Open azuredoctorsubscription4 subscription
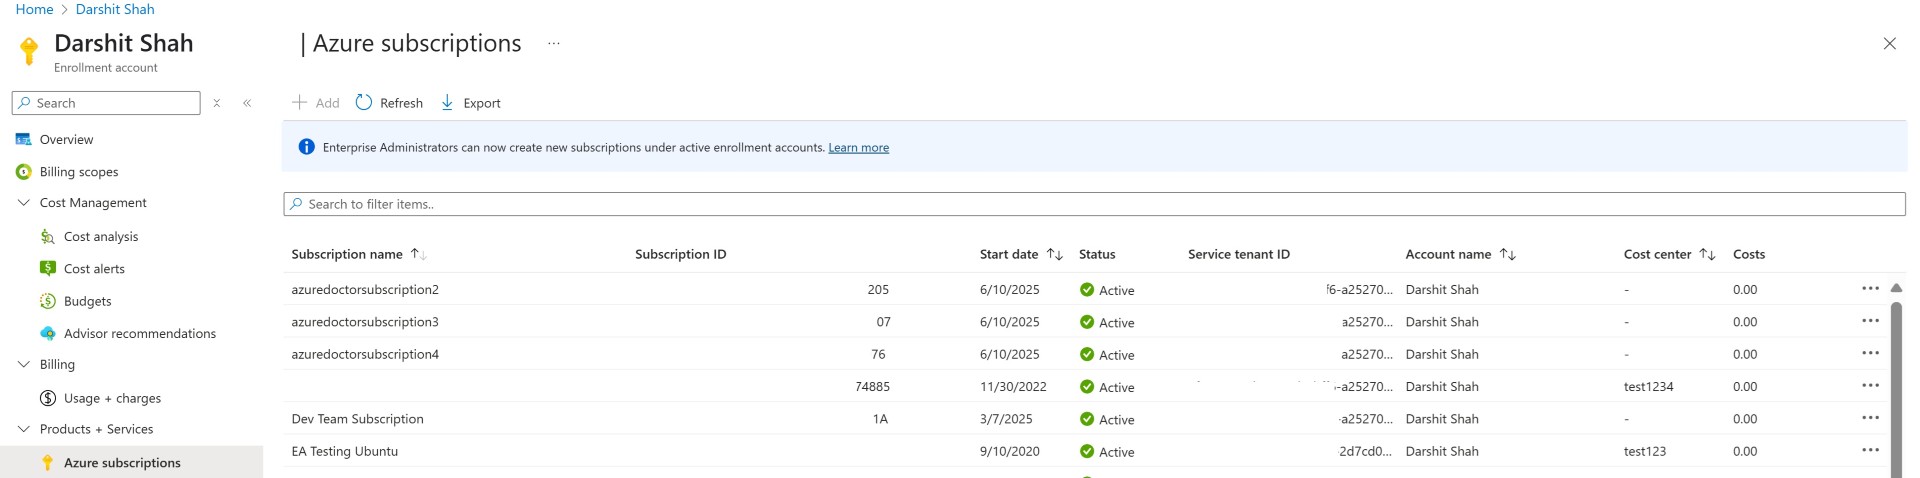This screenshot has width=1920, height=478. [365, 354]
